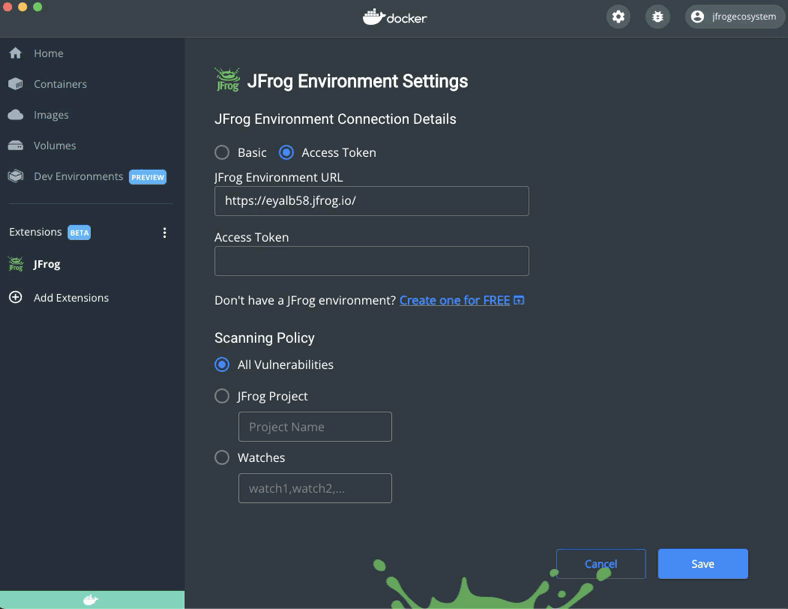The image size is (788, 609).
Task: Select the JFrog Project radio button
Action: [222, 396]
